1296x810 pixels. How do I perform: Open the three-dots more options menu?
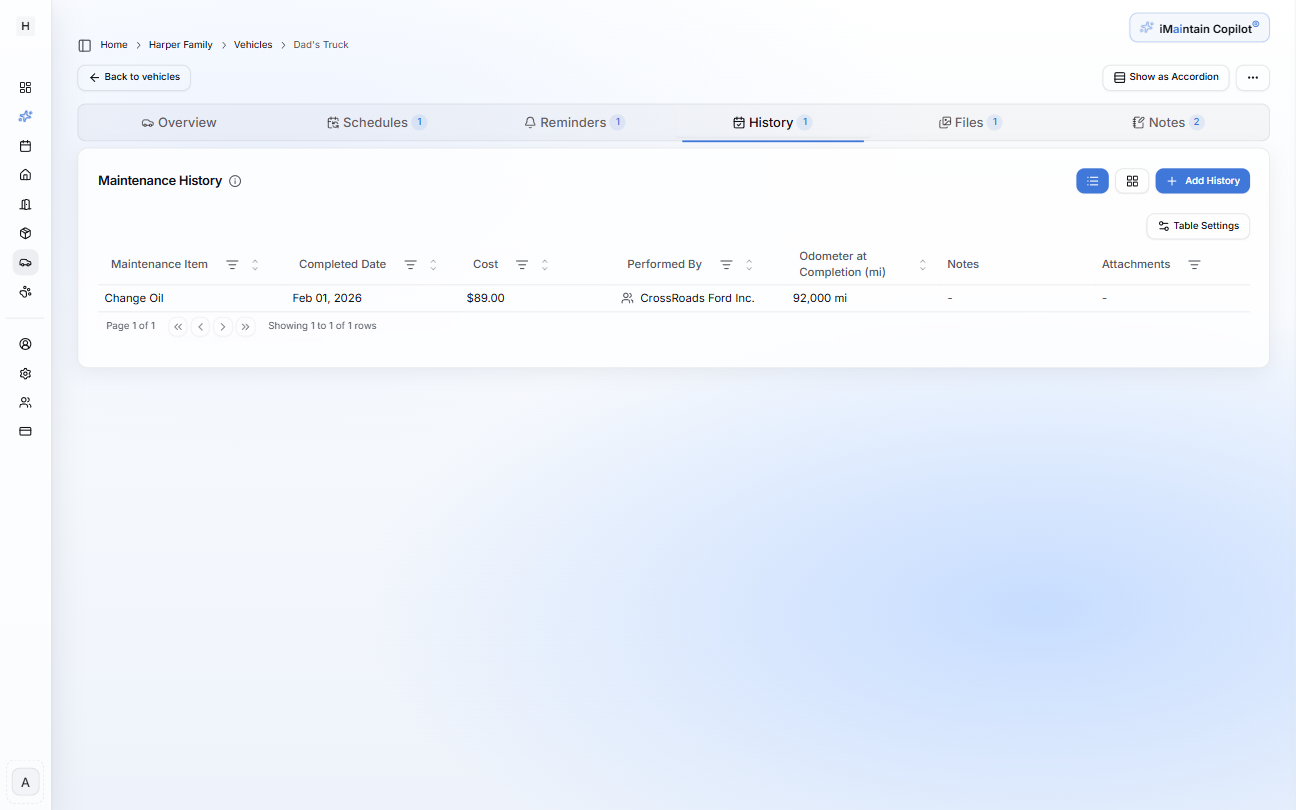[1252, 77]
